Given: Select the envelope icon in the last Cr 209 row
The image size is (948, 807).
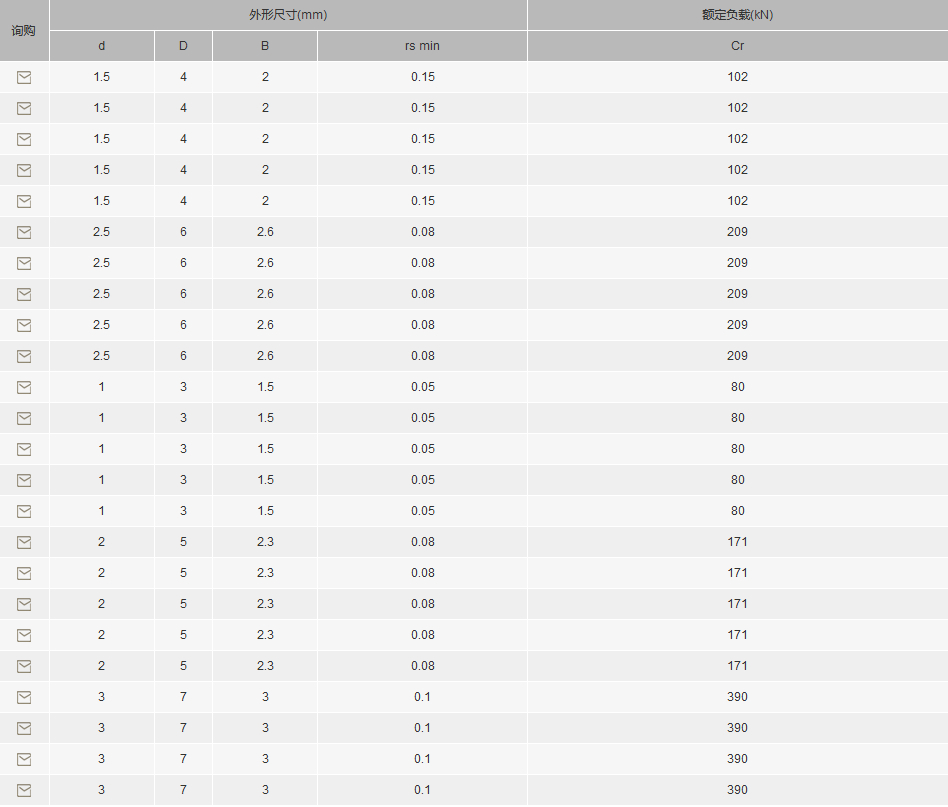Looking at the screenshot, I should point(24,356).
